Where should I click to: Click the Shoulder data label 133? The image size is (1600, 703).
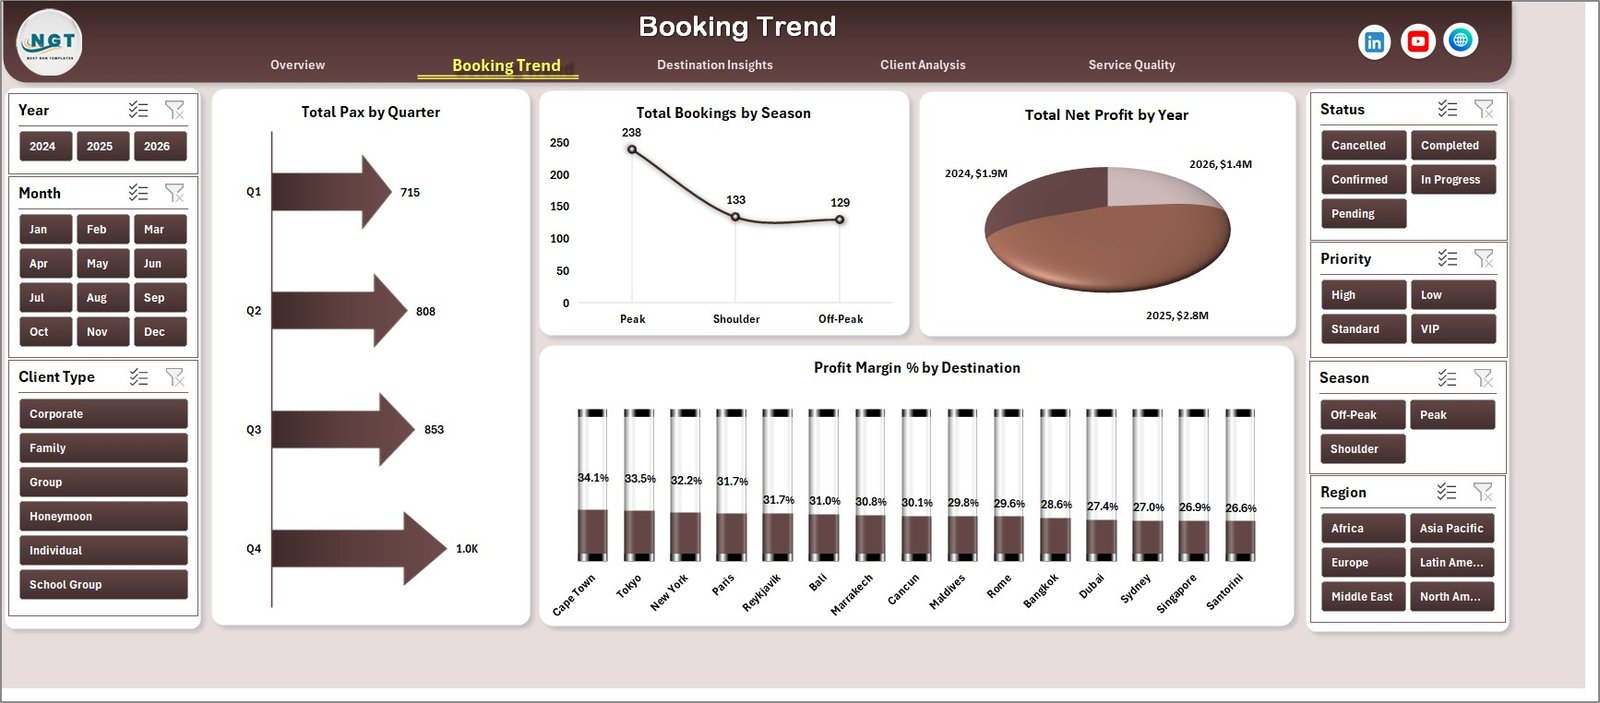tap(736, 200)
